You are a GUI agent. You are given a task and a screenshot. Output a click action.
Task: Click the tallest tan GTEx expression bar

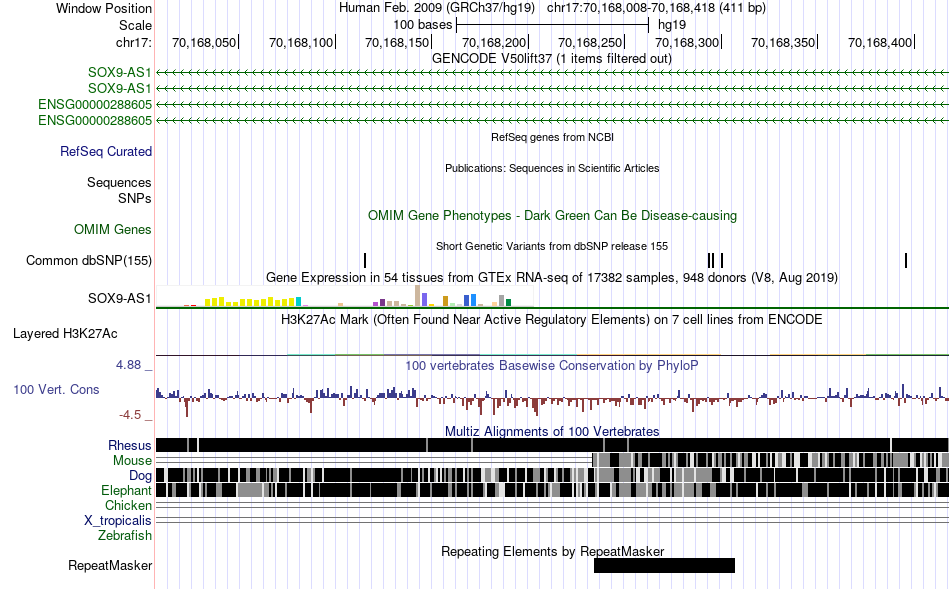pos(417,296)
